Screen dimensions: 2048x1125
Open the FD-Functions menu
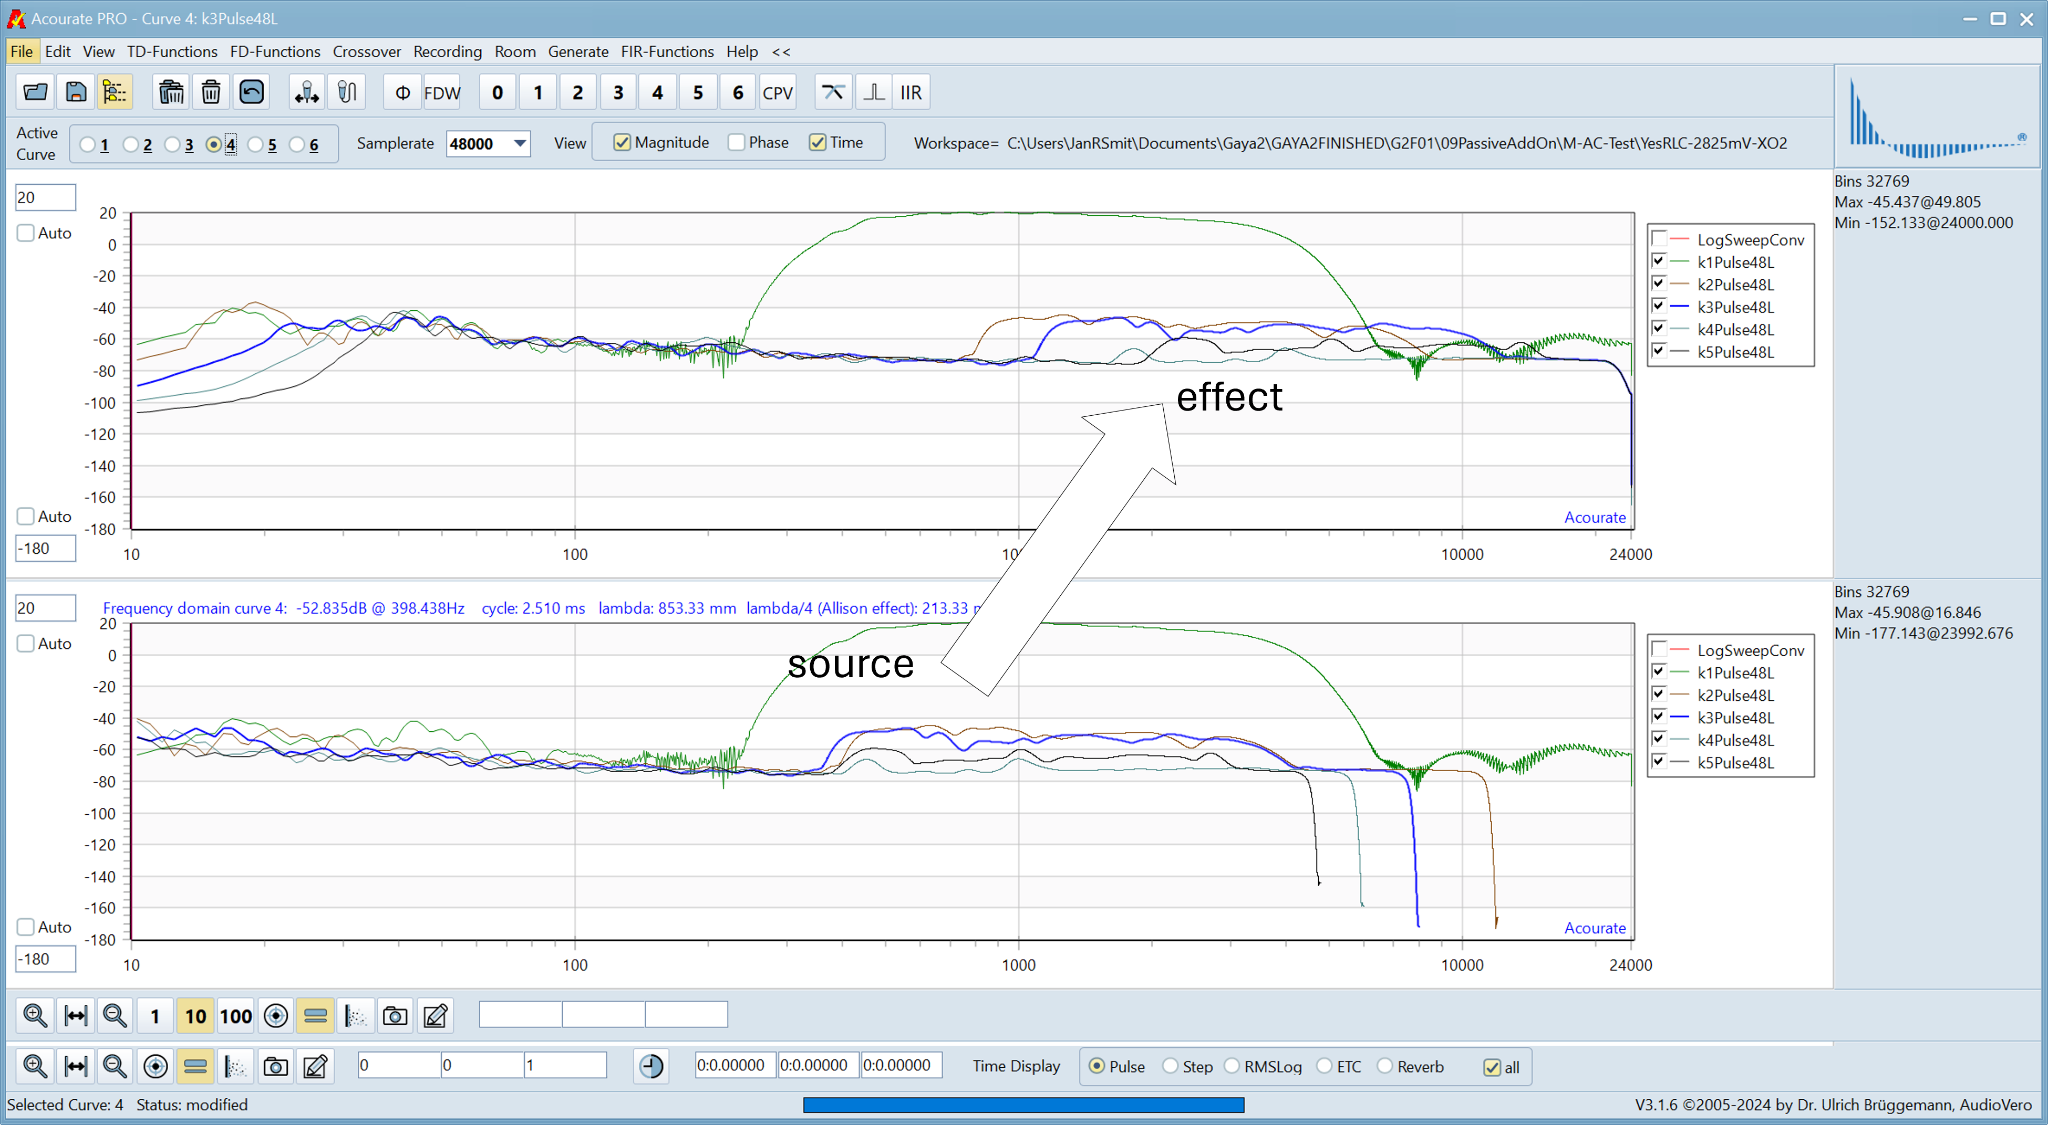(x=275, y=51)
